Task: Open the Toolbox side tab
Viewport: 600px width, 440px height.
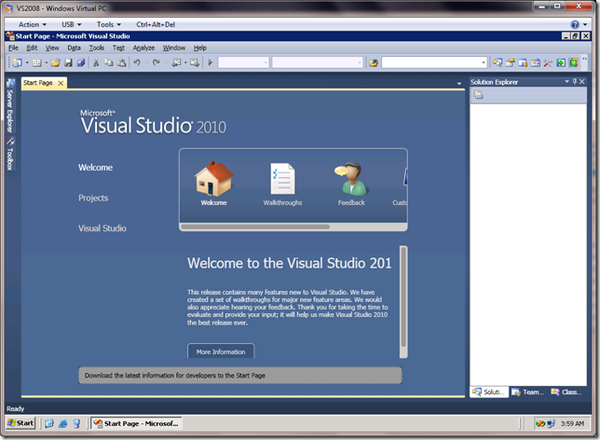Action: pos(10,154)
